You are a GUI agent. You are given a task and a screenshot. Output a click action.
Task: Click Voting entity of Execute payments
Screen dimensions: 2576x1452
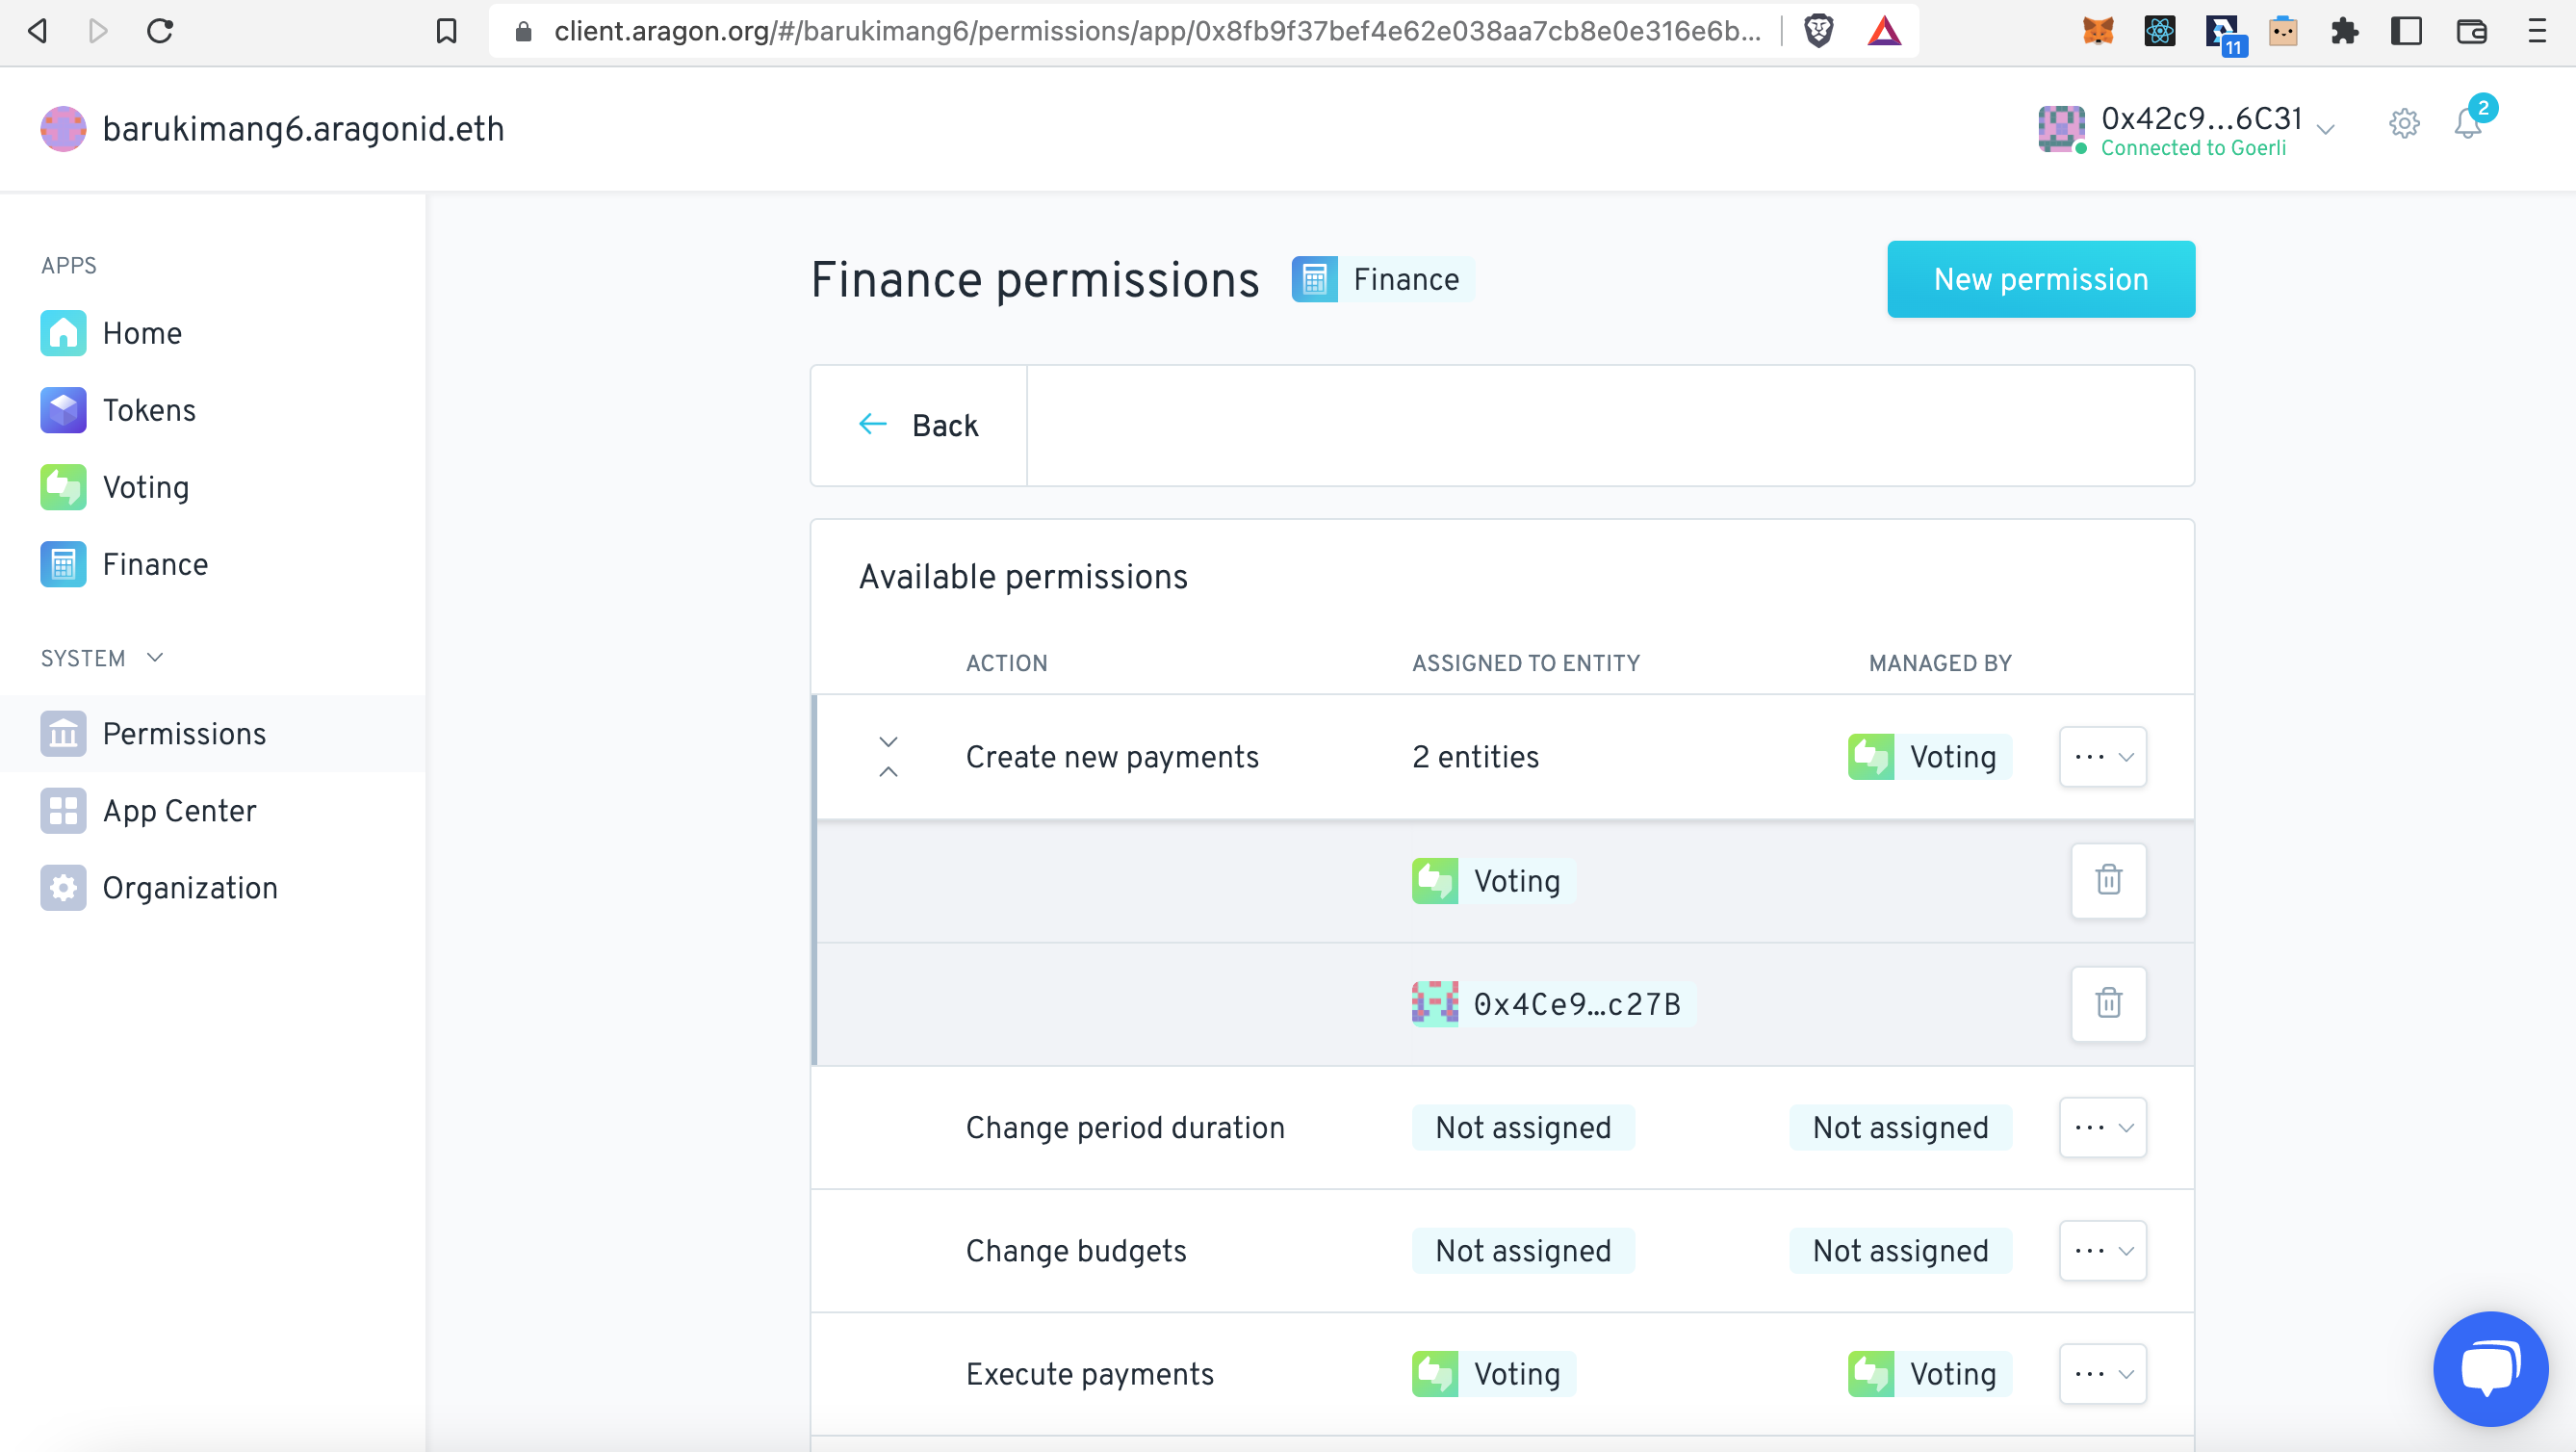click(1493, 1374)
